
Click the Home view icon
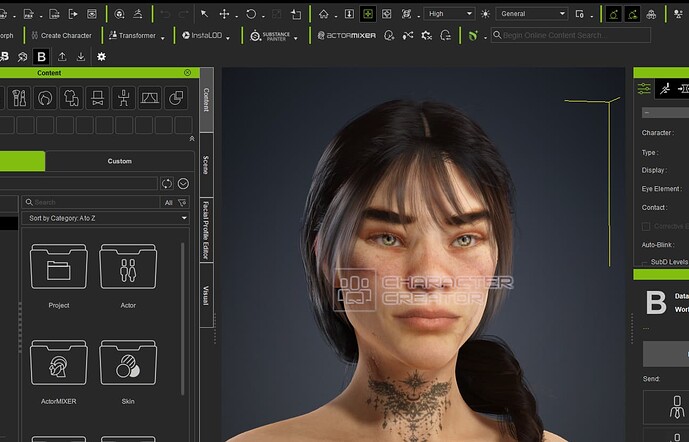(x=324, y=14)
